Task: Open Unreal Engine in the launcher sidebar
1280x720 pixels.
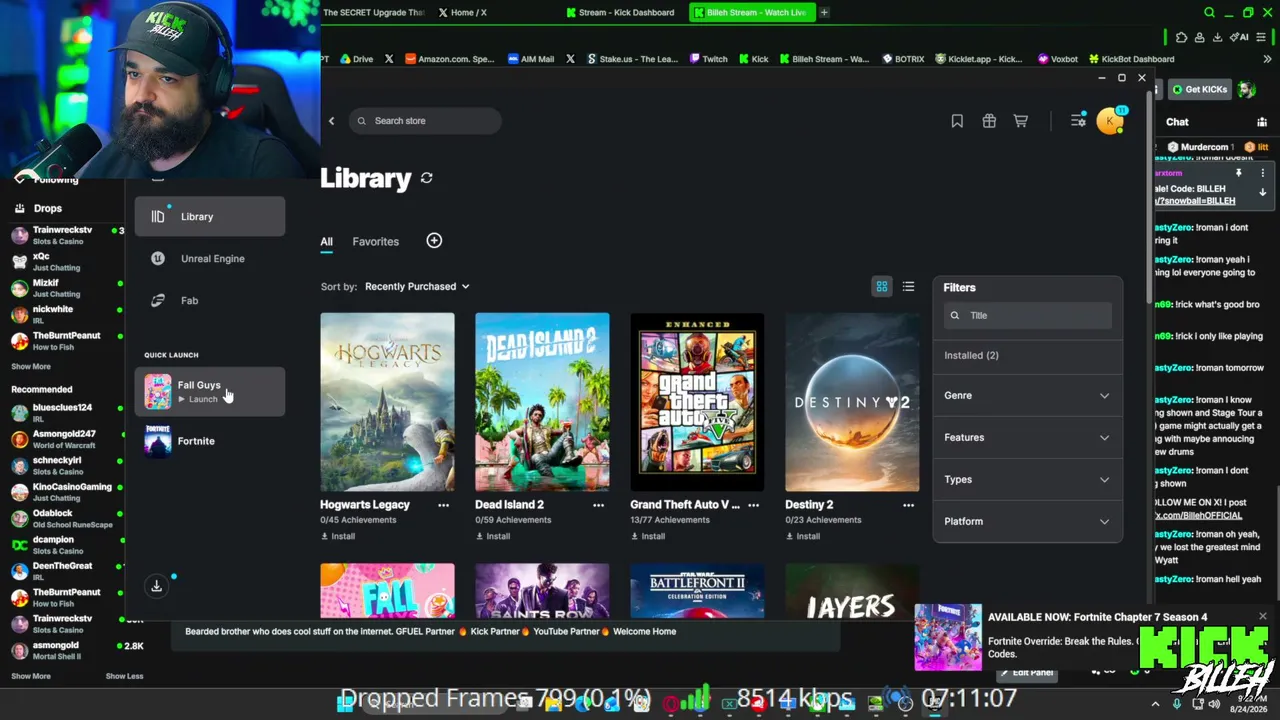Action: pos(210,259)
